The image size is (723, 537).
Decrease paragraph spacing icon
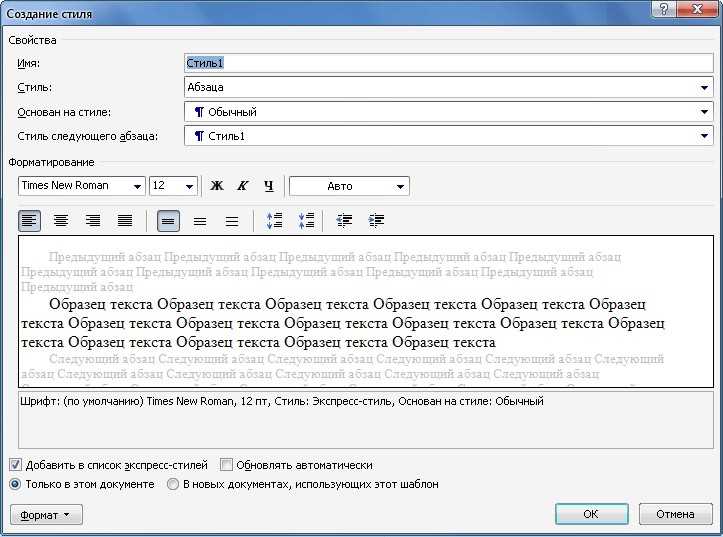tap(306, 221)
